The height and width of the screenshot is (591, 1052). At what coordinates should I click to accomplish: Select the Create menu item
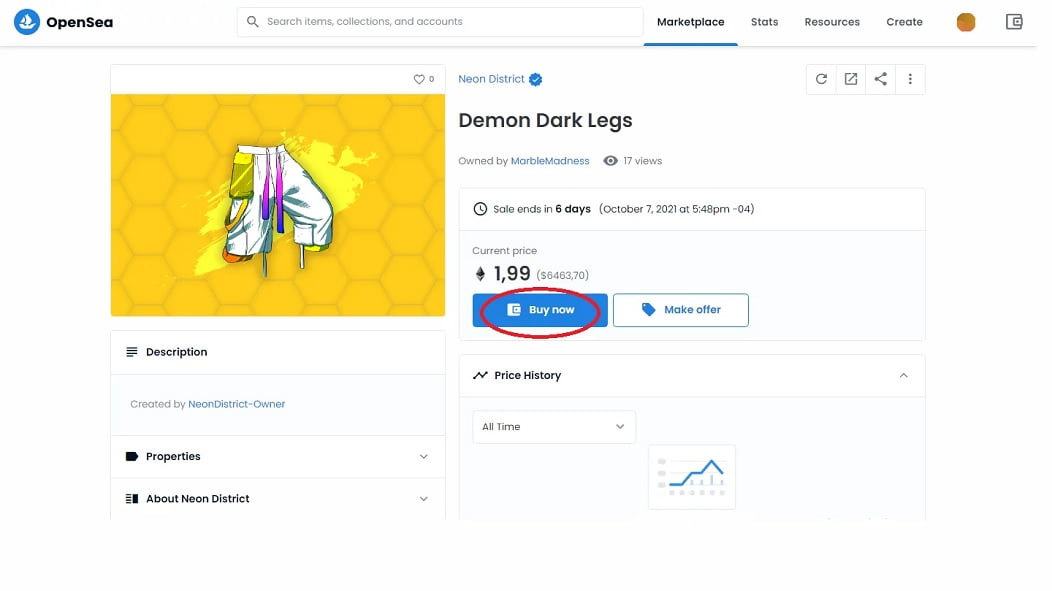point(904,22)
